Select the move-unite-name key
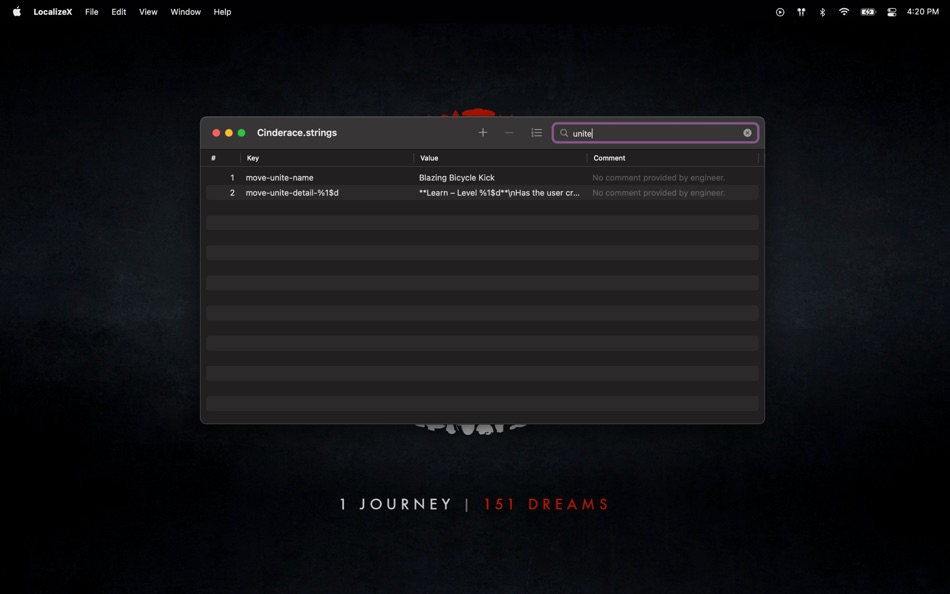950x594 pixels. coord(279,178)
